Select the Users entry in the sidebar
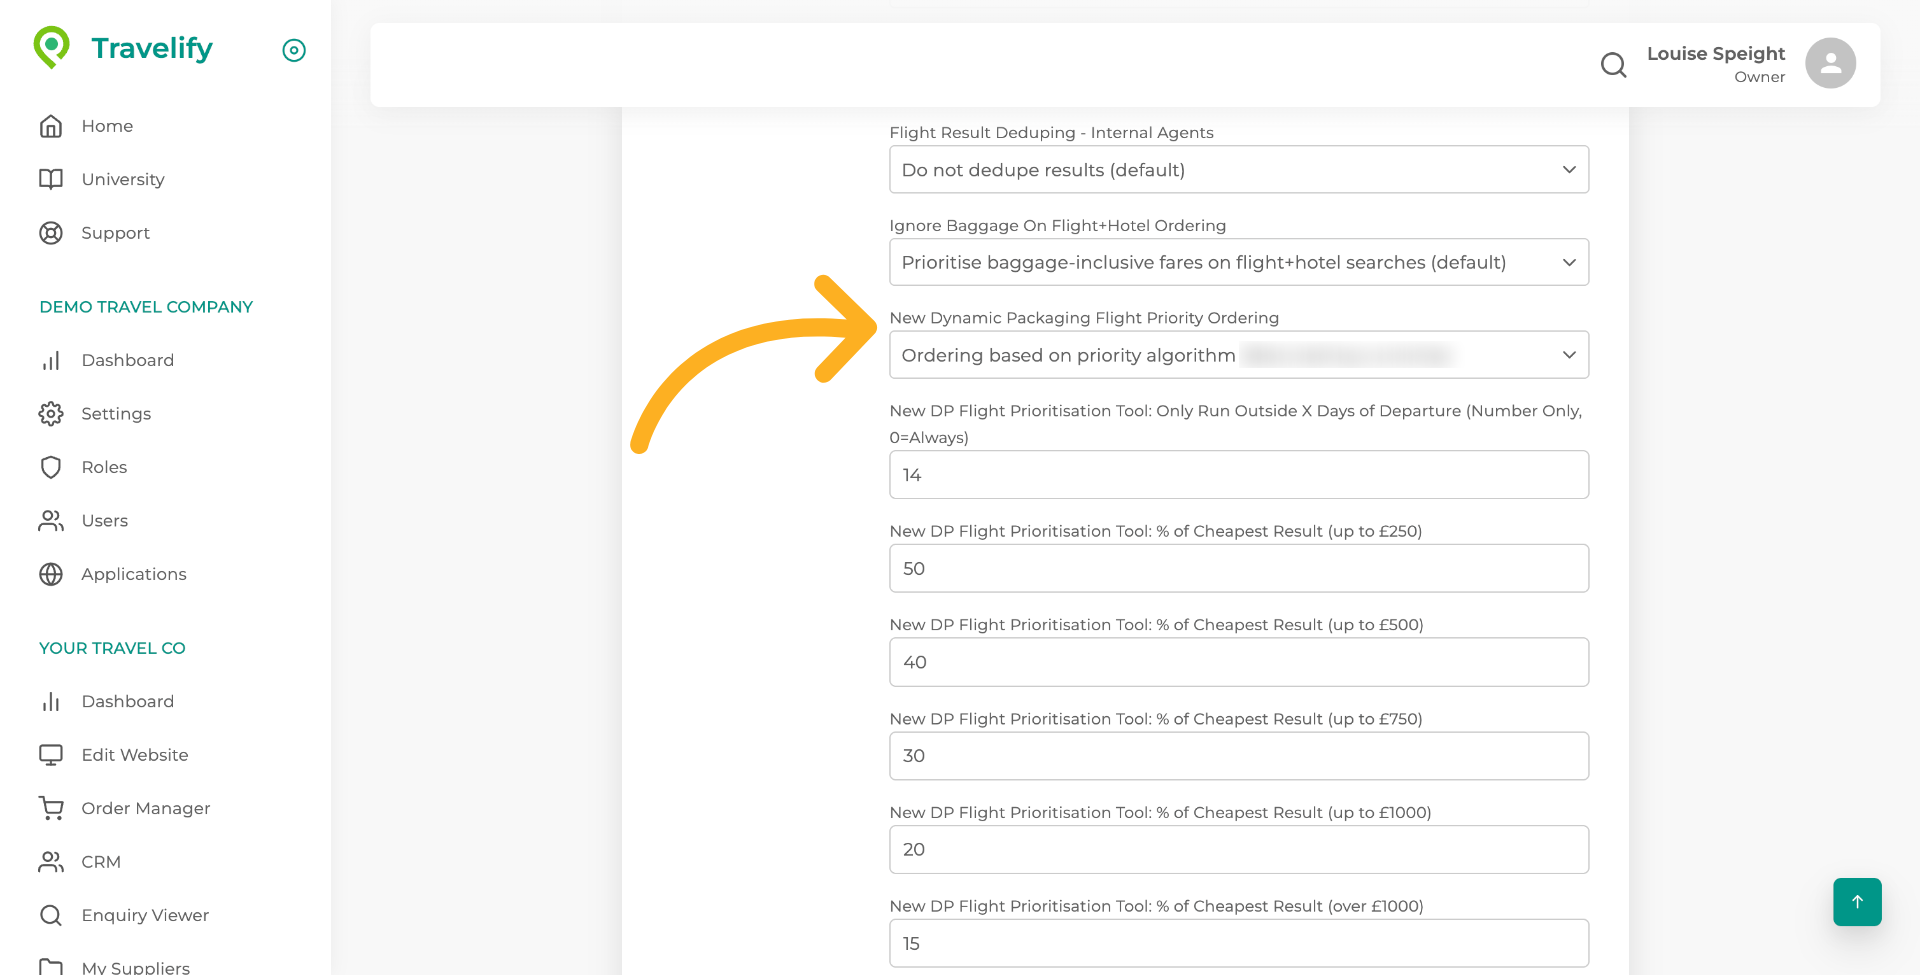This screenshot has height=975, width=1920. pyautogui.click(x=105, y=520)
